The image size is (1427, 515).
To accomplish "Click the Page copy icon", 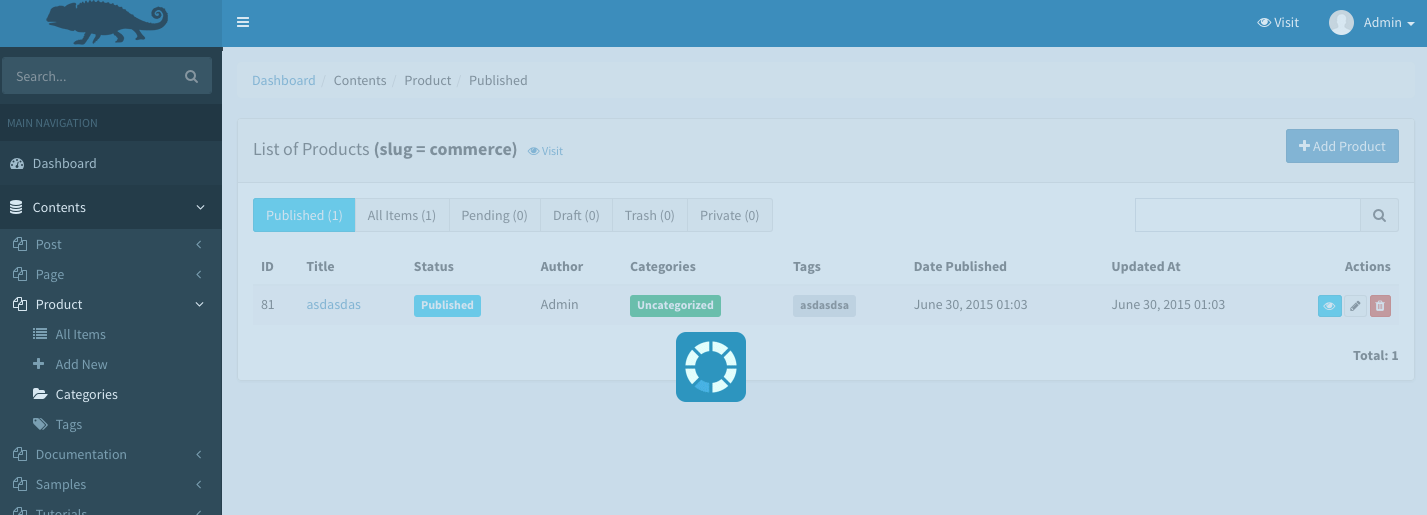I will click(x=20, y=274).
